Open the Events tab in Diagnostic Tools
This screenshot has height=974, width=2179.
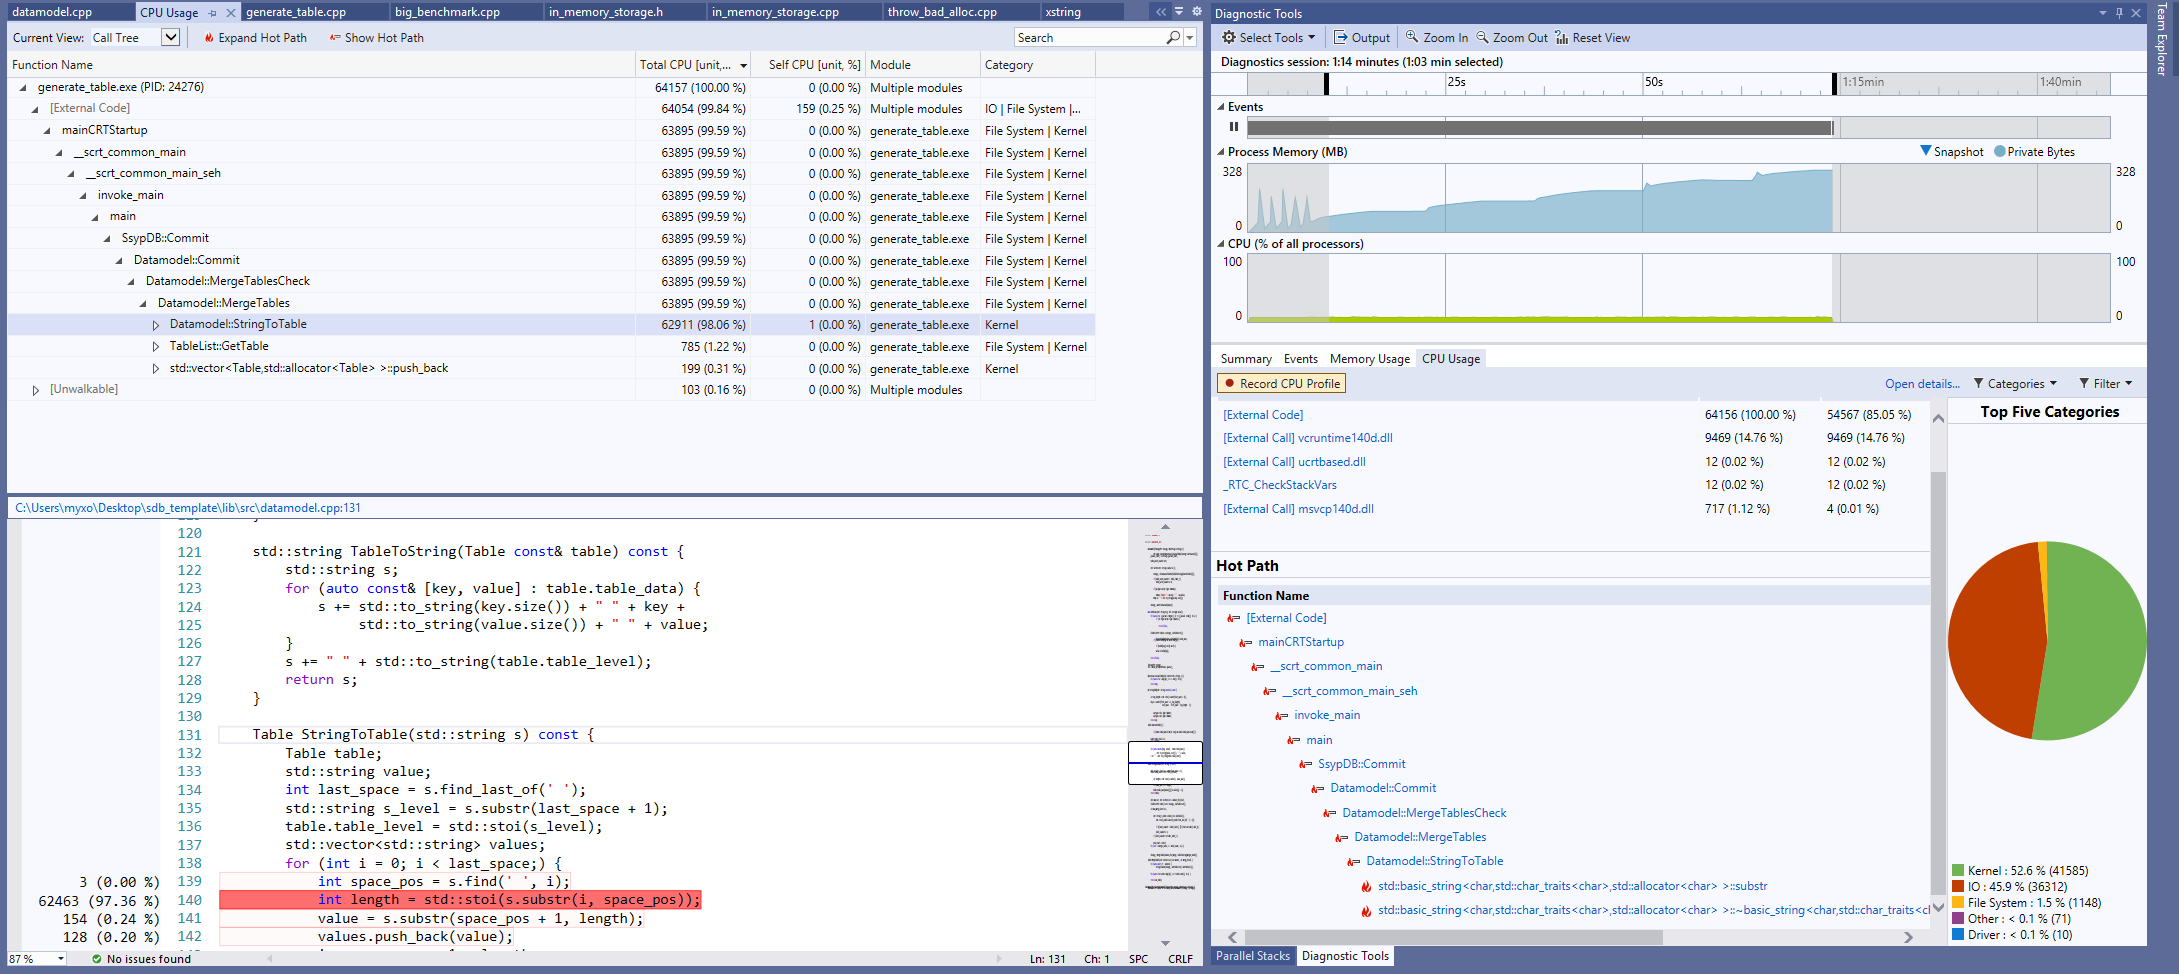[1301, 359]
